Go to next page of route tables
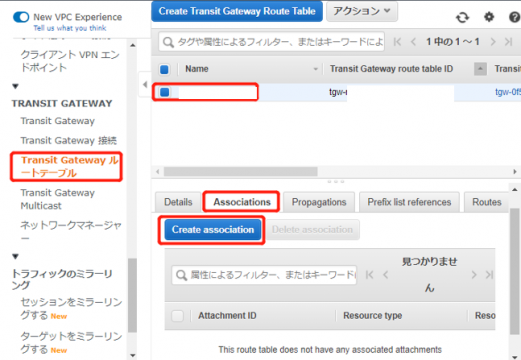 [493, 42]
